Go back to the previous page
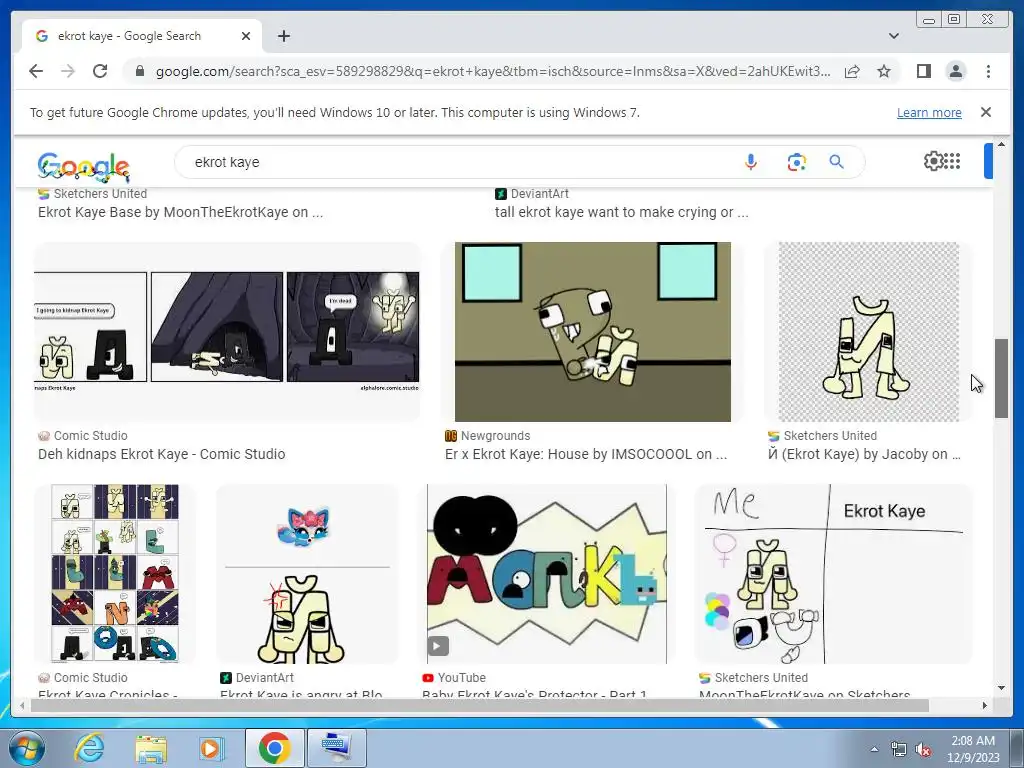 36,71
